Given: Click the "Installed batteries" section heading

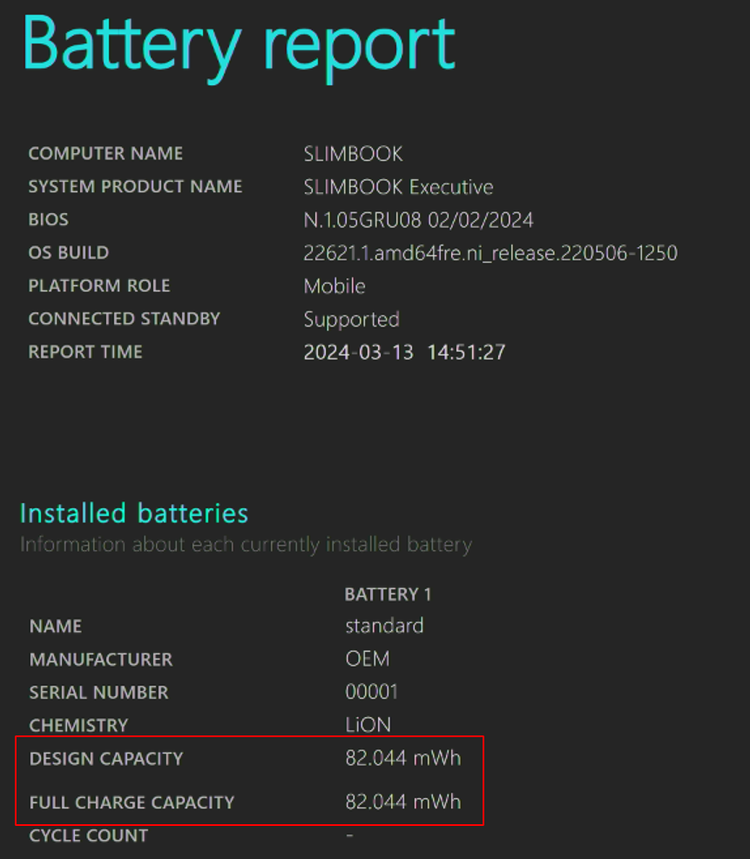Looking at the screenshot, I should tap(134, 513).
